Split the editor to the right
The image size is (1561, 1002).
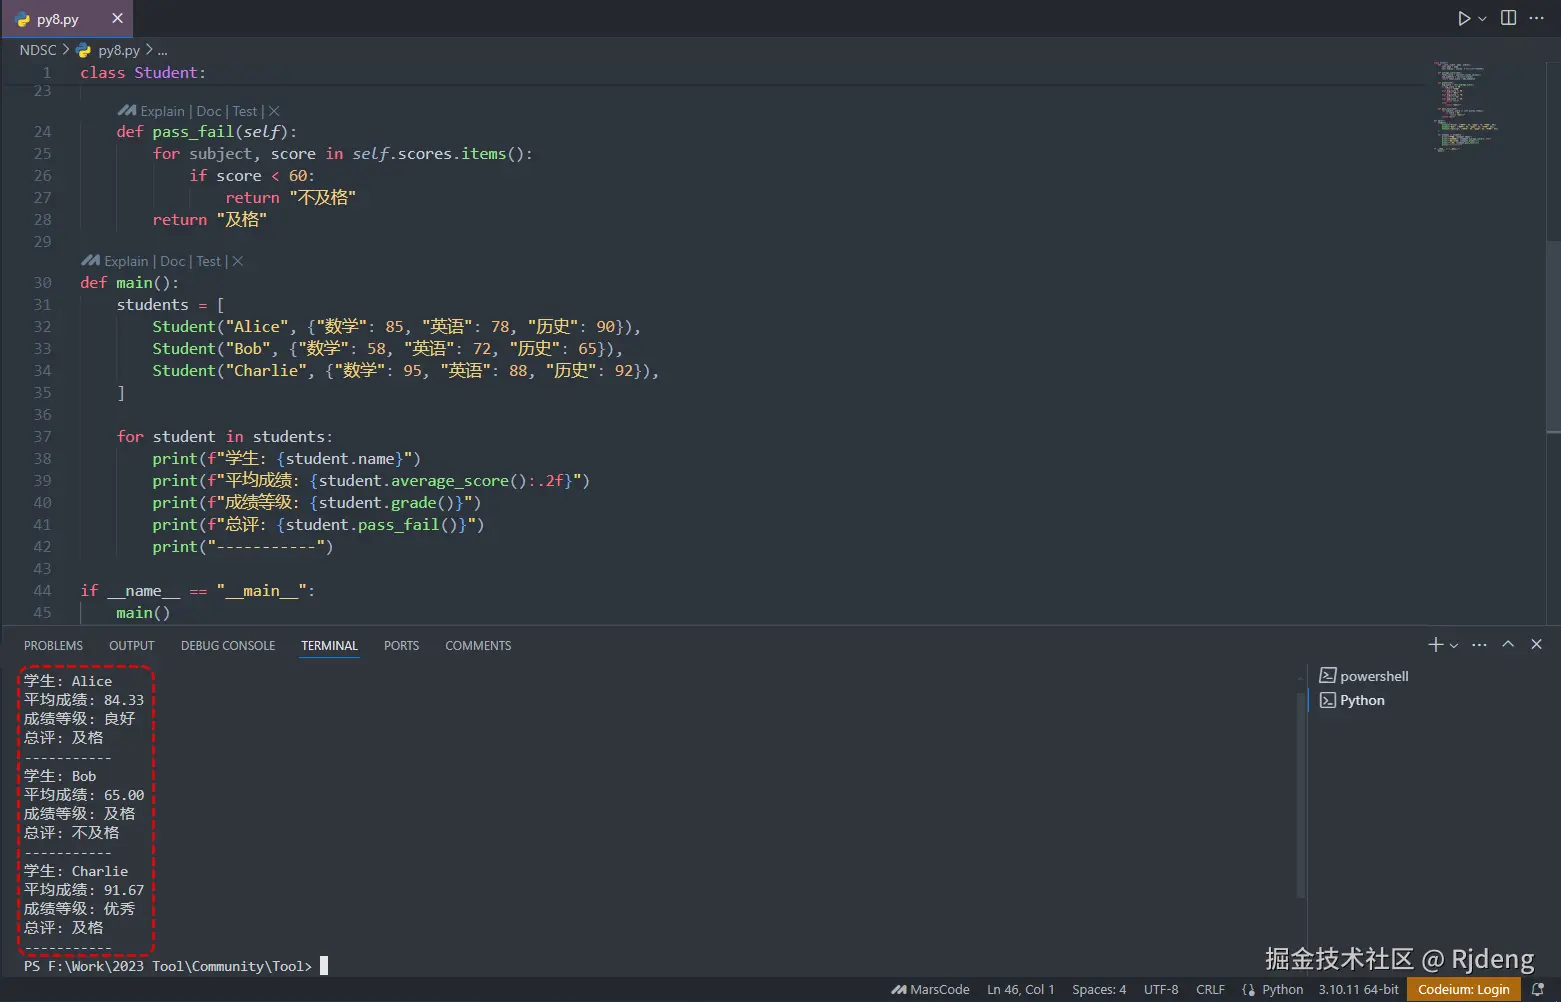pos(1508,18)
